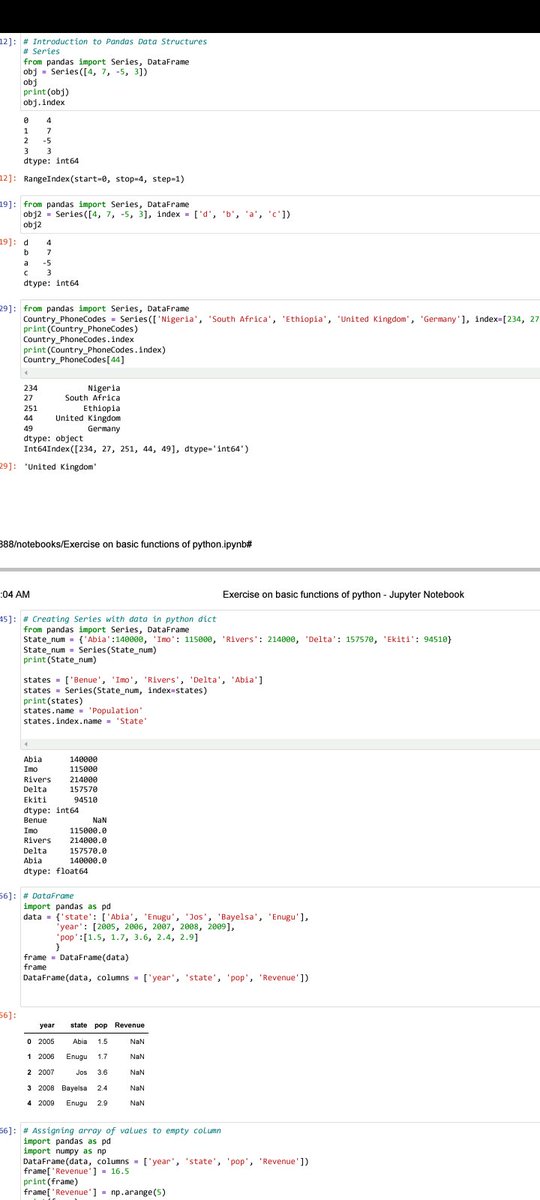Image resolution: width=540 pixels, height=1200 pixels.
Task: Click the output row 'Ekiti 94510'
Action: click(x=60, y=800)
